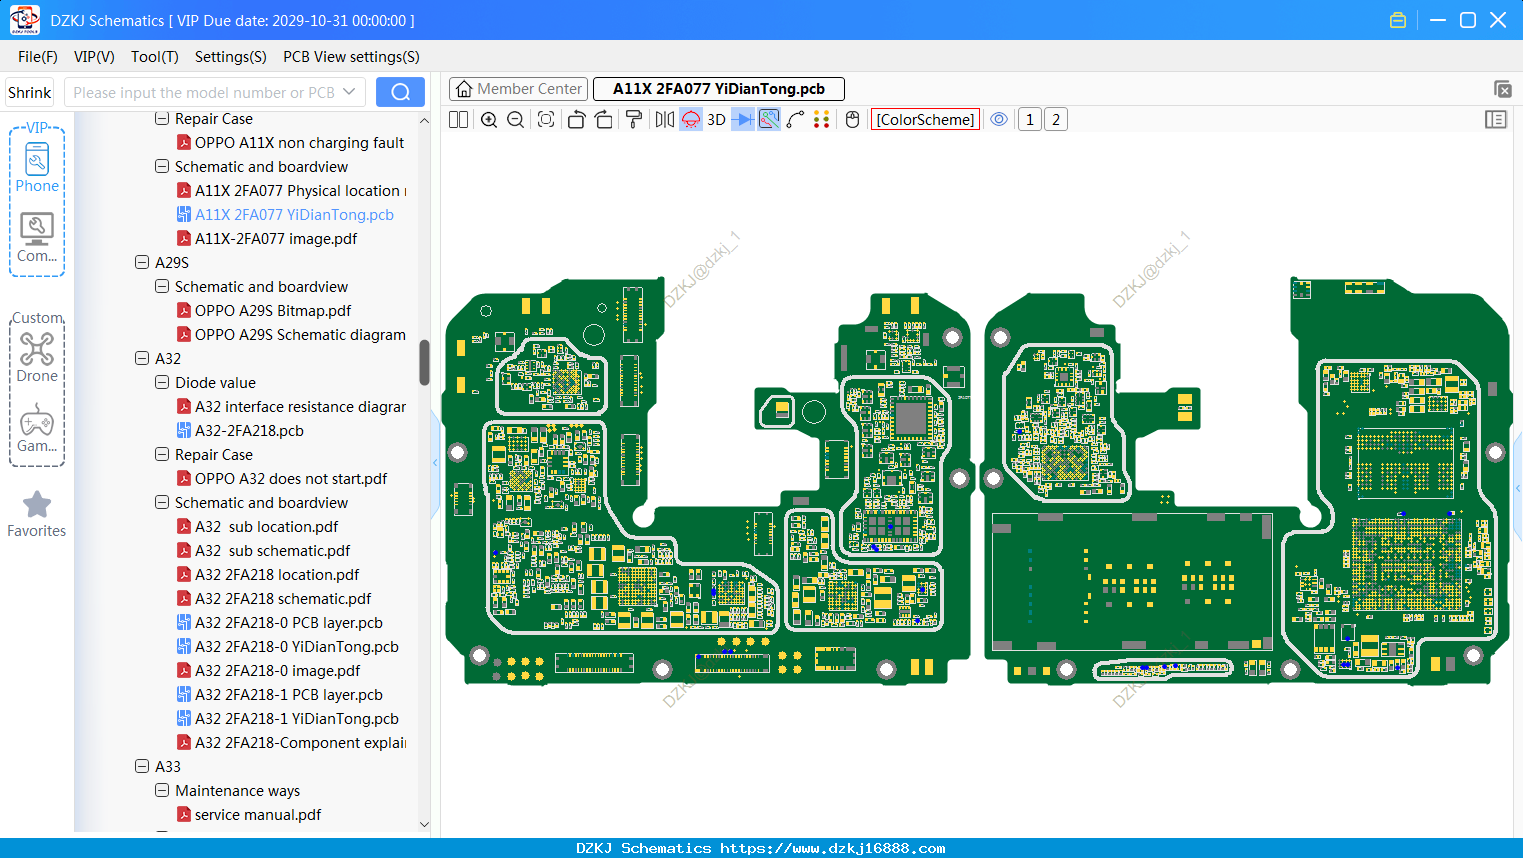Open the ColorScheme selector
The width and height of the screenshot is (1523, 858).
point(925,120)
